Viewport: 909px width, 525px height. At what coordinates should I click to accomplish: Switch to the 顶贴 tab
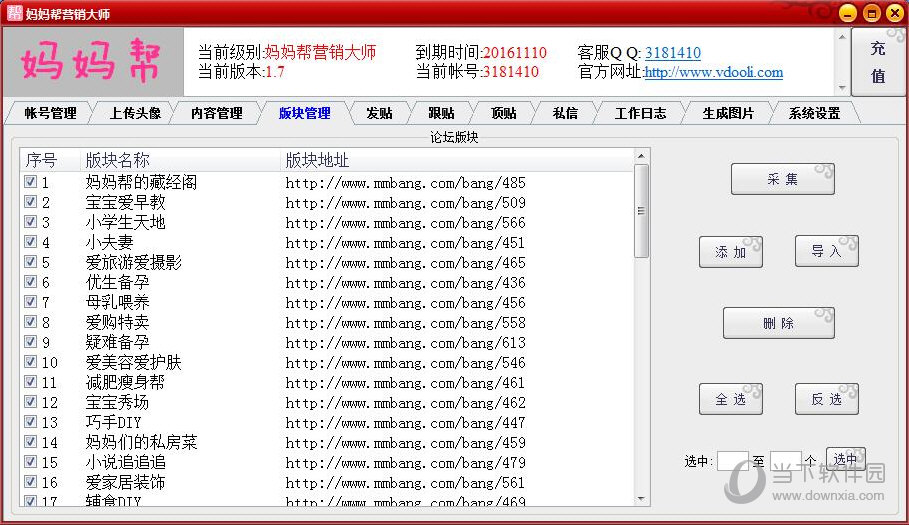click(503, 113)
